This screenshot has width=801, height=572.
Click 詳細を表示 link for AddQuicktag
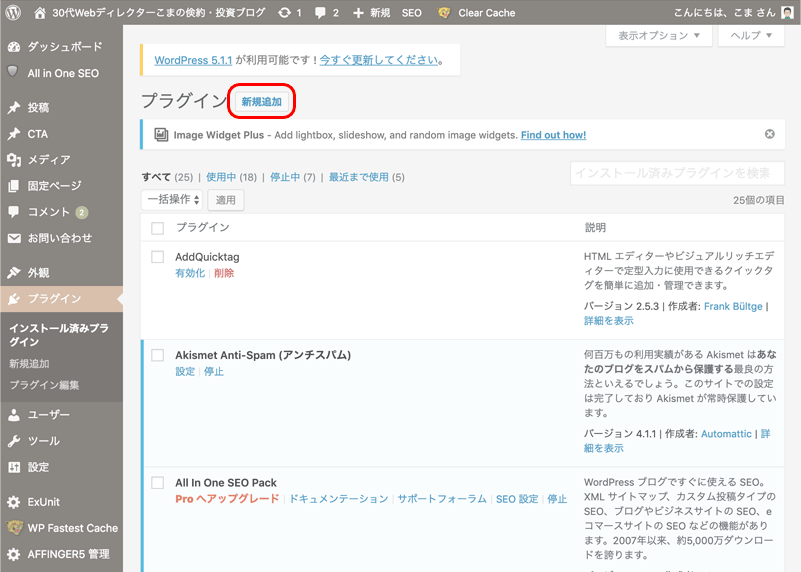pos(608,321)
